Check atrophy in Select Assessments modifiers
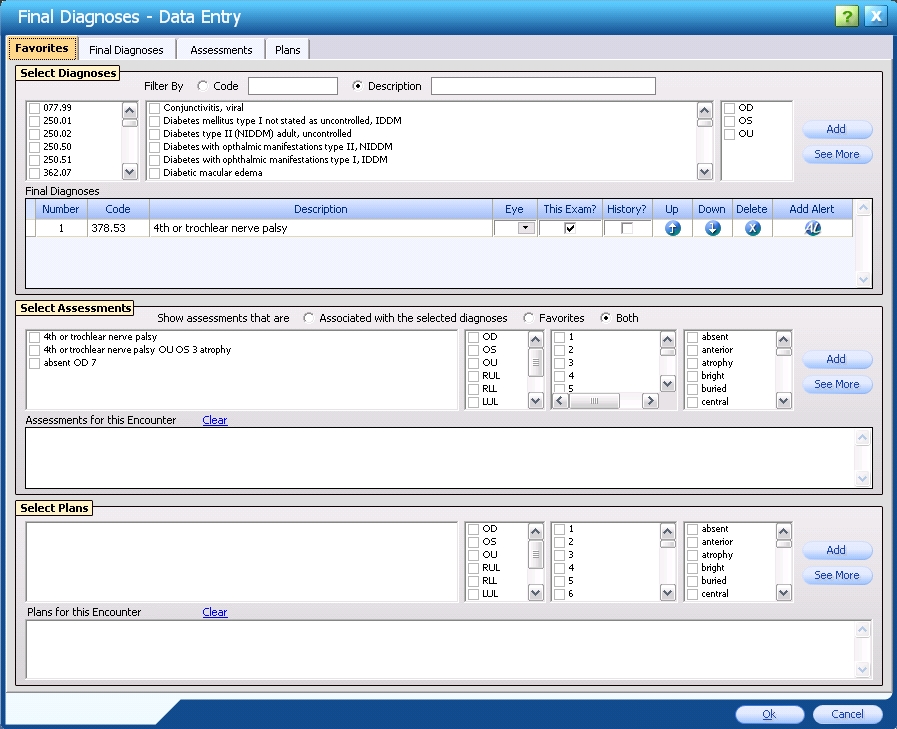 (693, 363)
